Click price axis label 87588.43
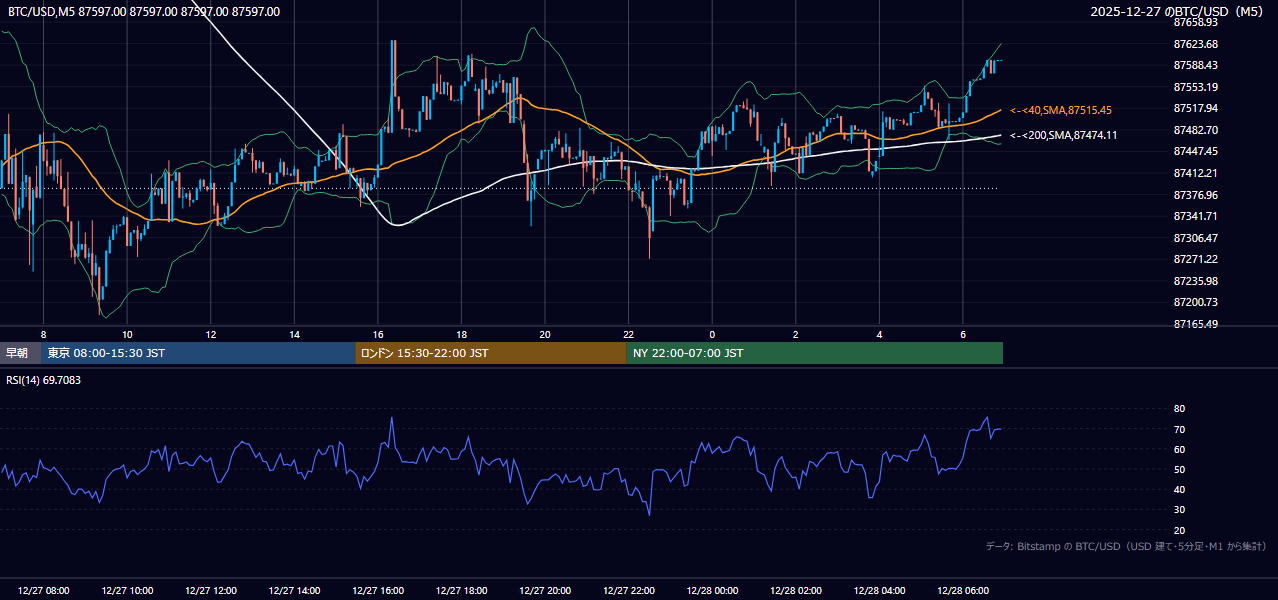 [x=1196, y=65]
